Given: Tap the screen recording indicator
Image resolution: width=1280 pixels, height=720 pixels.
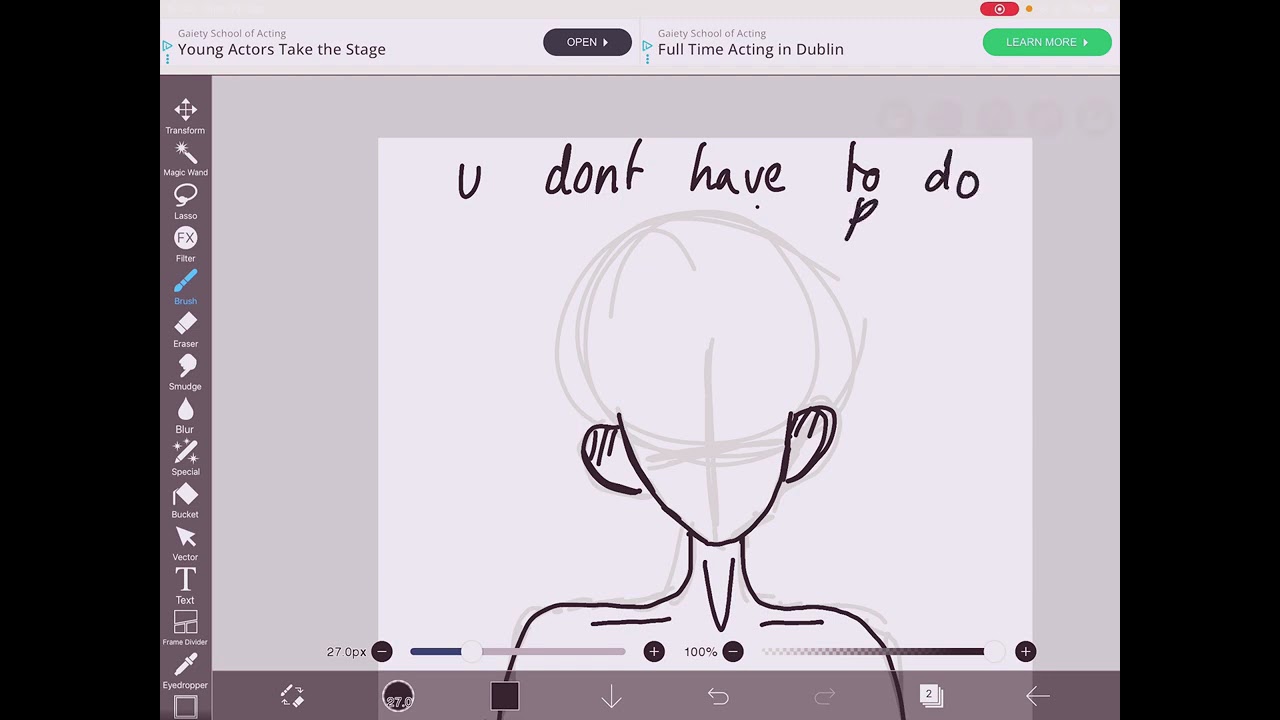Looking at the screenshot, I should (999, 9).
